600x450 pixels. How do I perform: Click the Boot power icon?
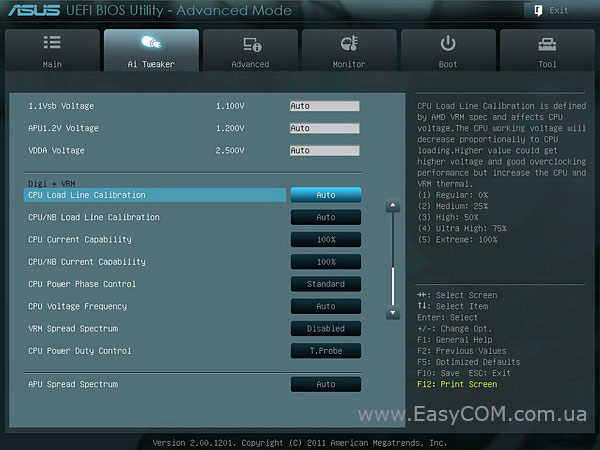(x=448, y=43)
